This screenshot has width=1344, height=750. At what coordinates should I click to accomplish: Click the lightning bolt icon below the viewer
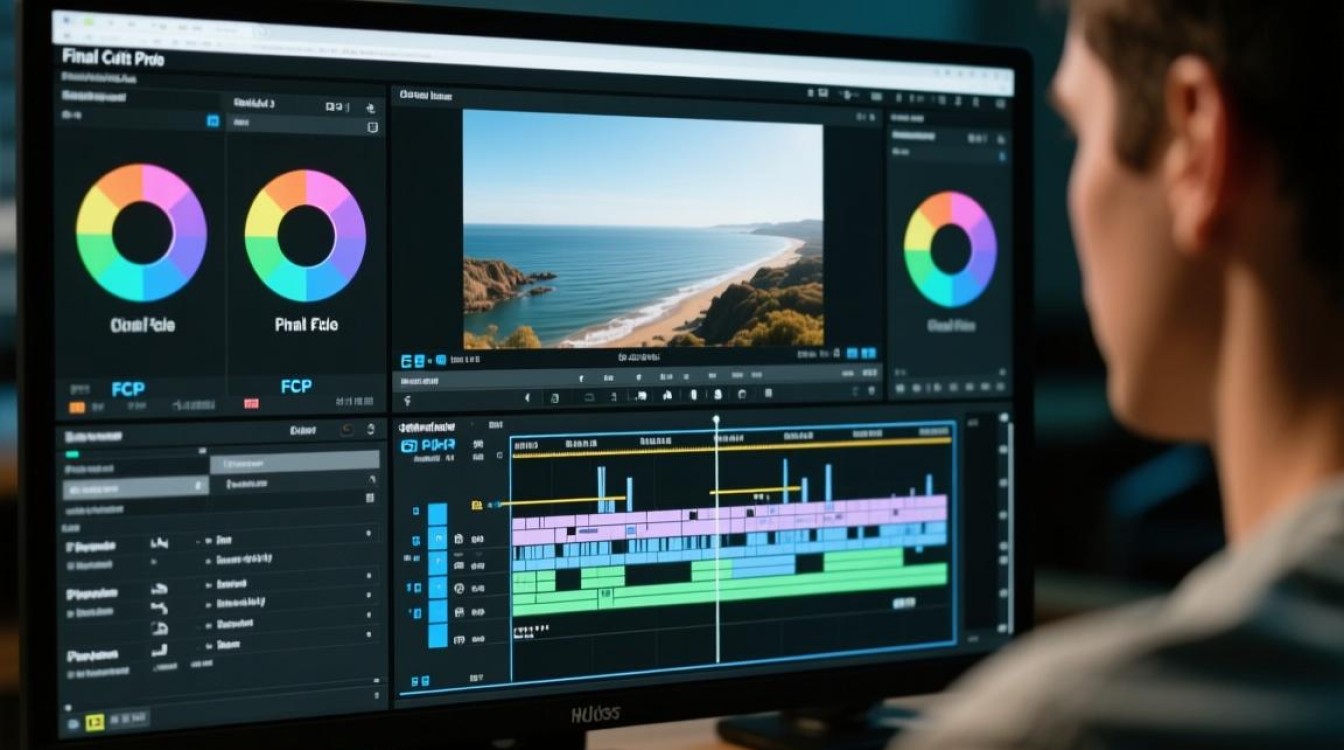(406, 401)
